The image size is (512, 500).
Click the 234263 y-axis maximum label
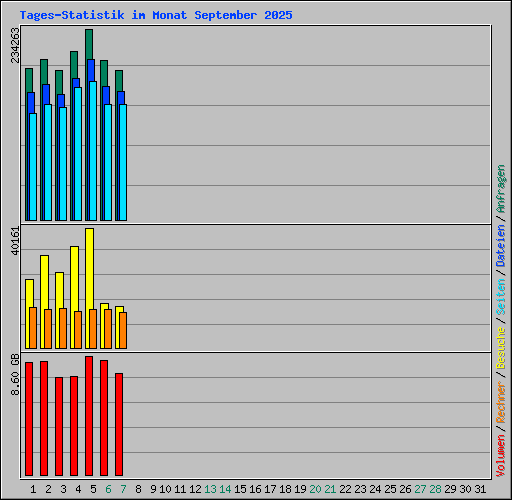point(15,45)
